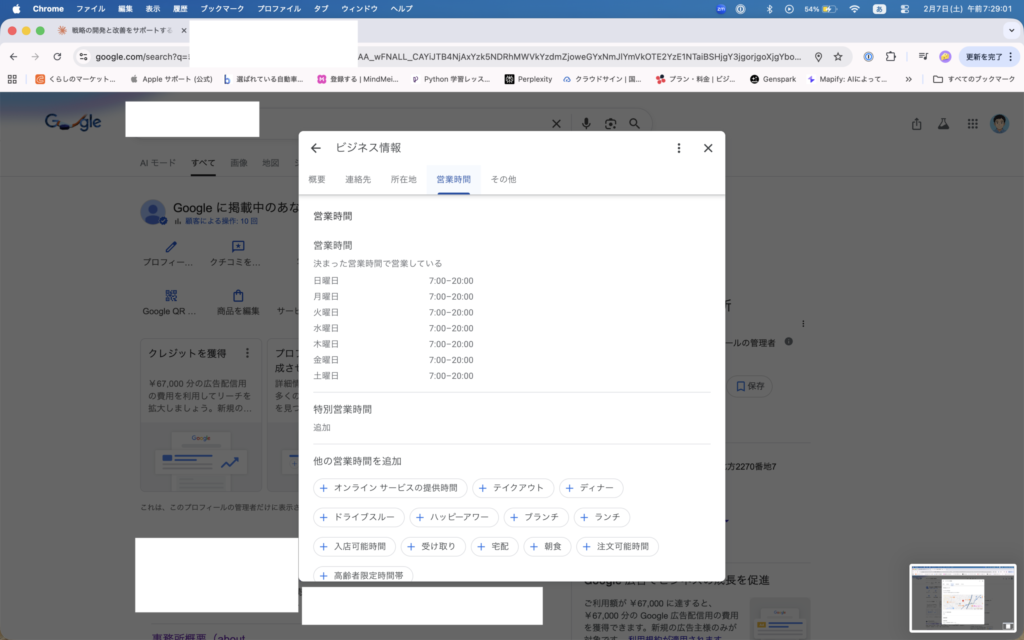Open the その他 tab
The width and height of the screenshot is (1024, 640).
click(503, 179)
